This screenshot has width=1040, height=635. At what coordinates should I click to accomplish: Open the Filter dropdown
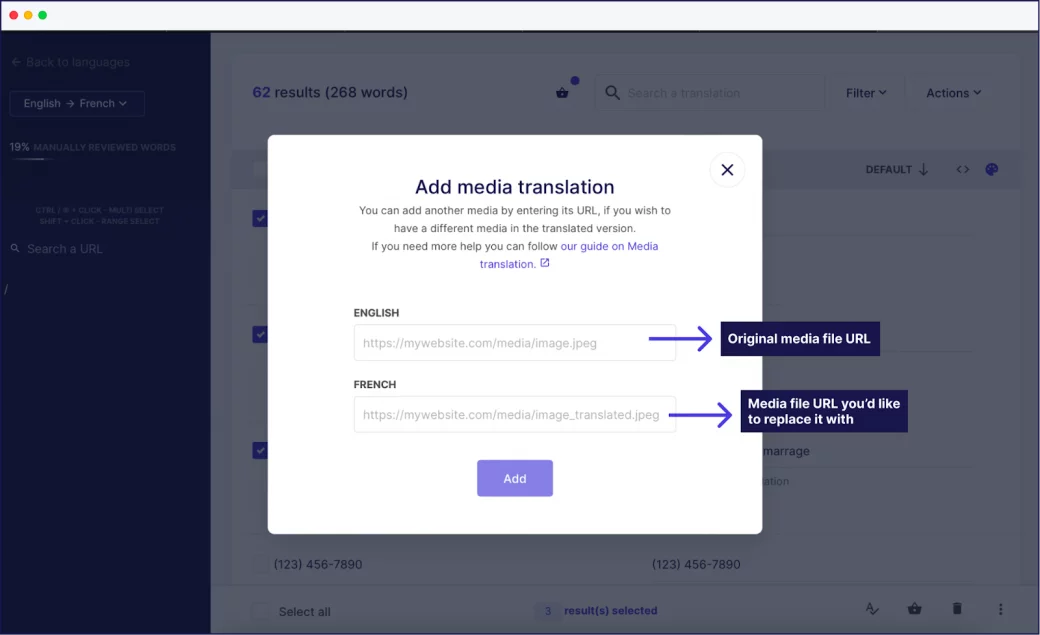[x=866, y=93]
